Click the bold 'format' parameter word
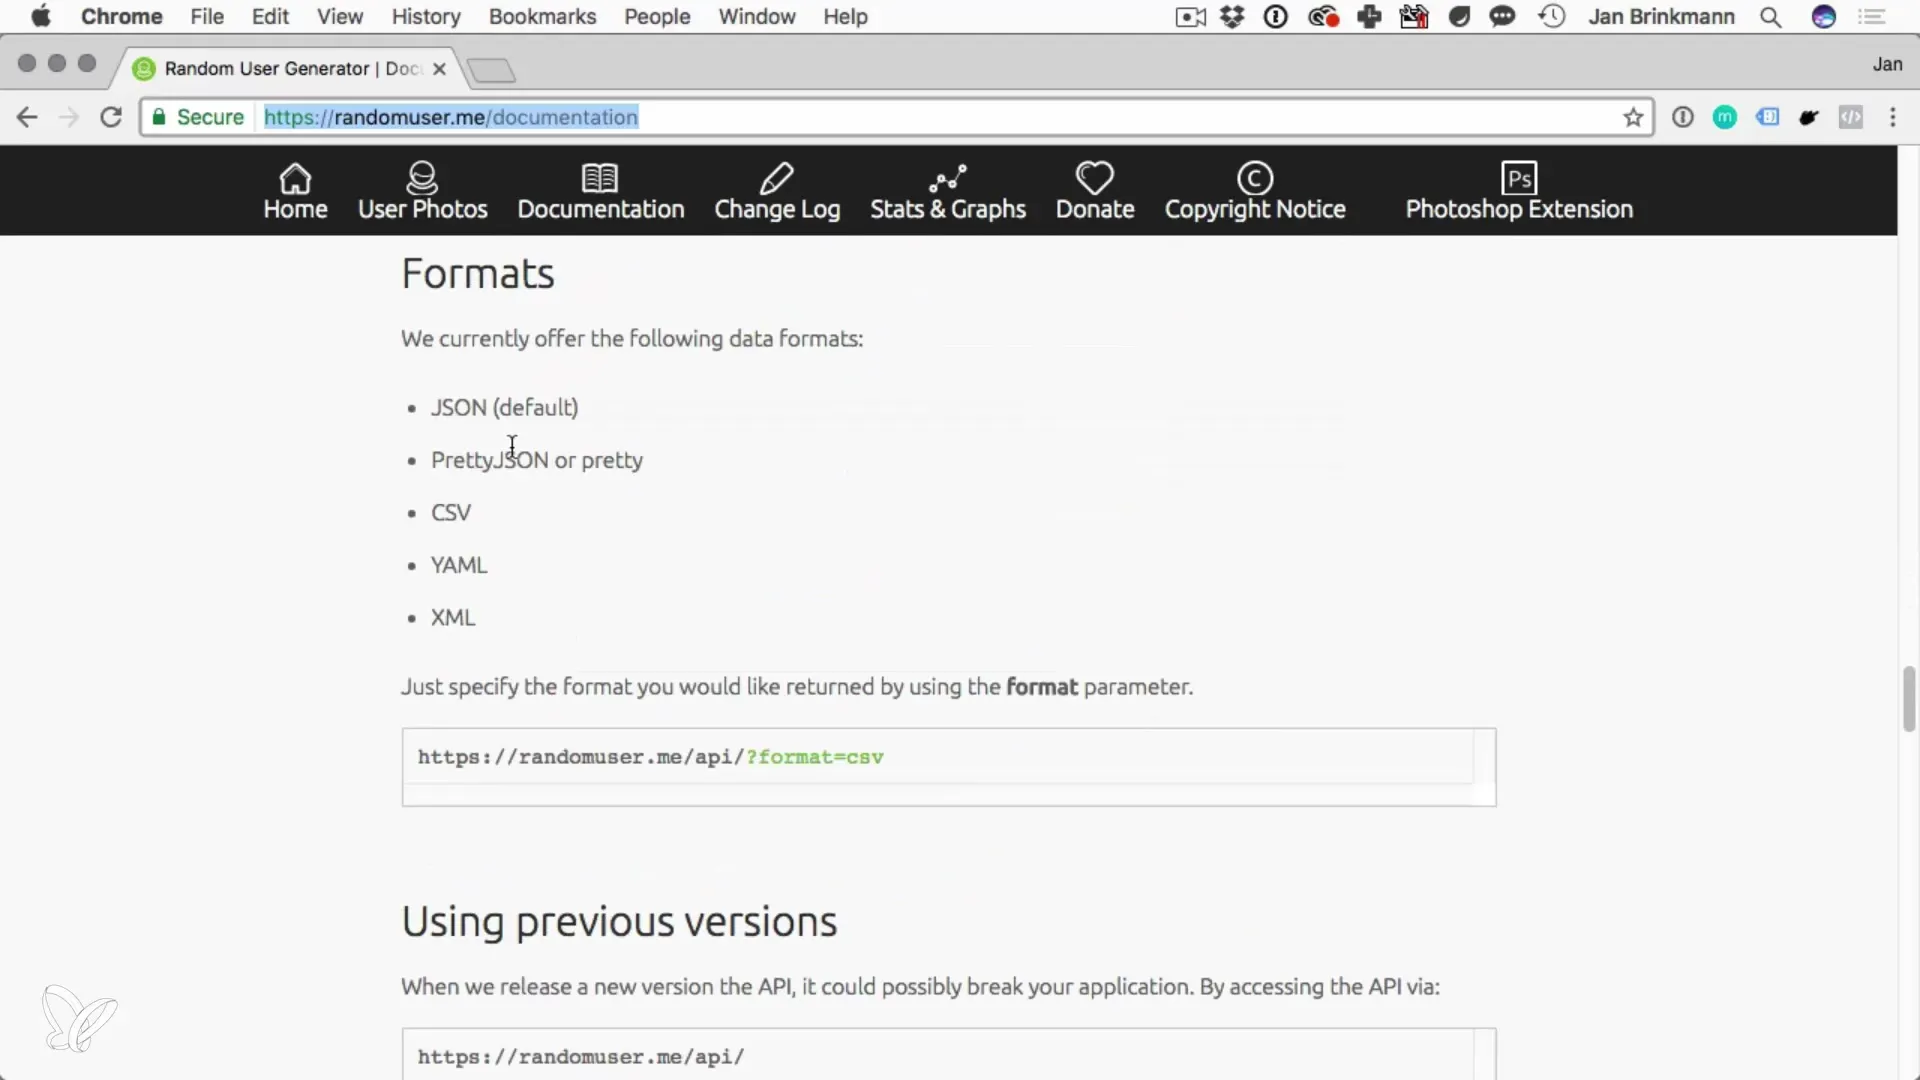The height and width of the screenshot is (1080, 1920). [1042, 687]
